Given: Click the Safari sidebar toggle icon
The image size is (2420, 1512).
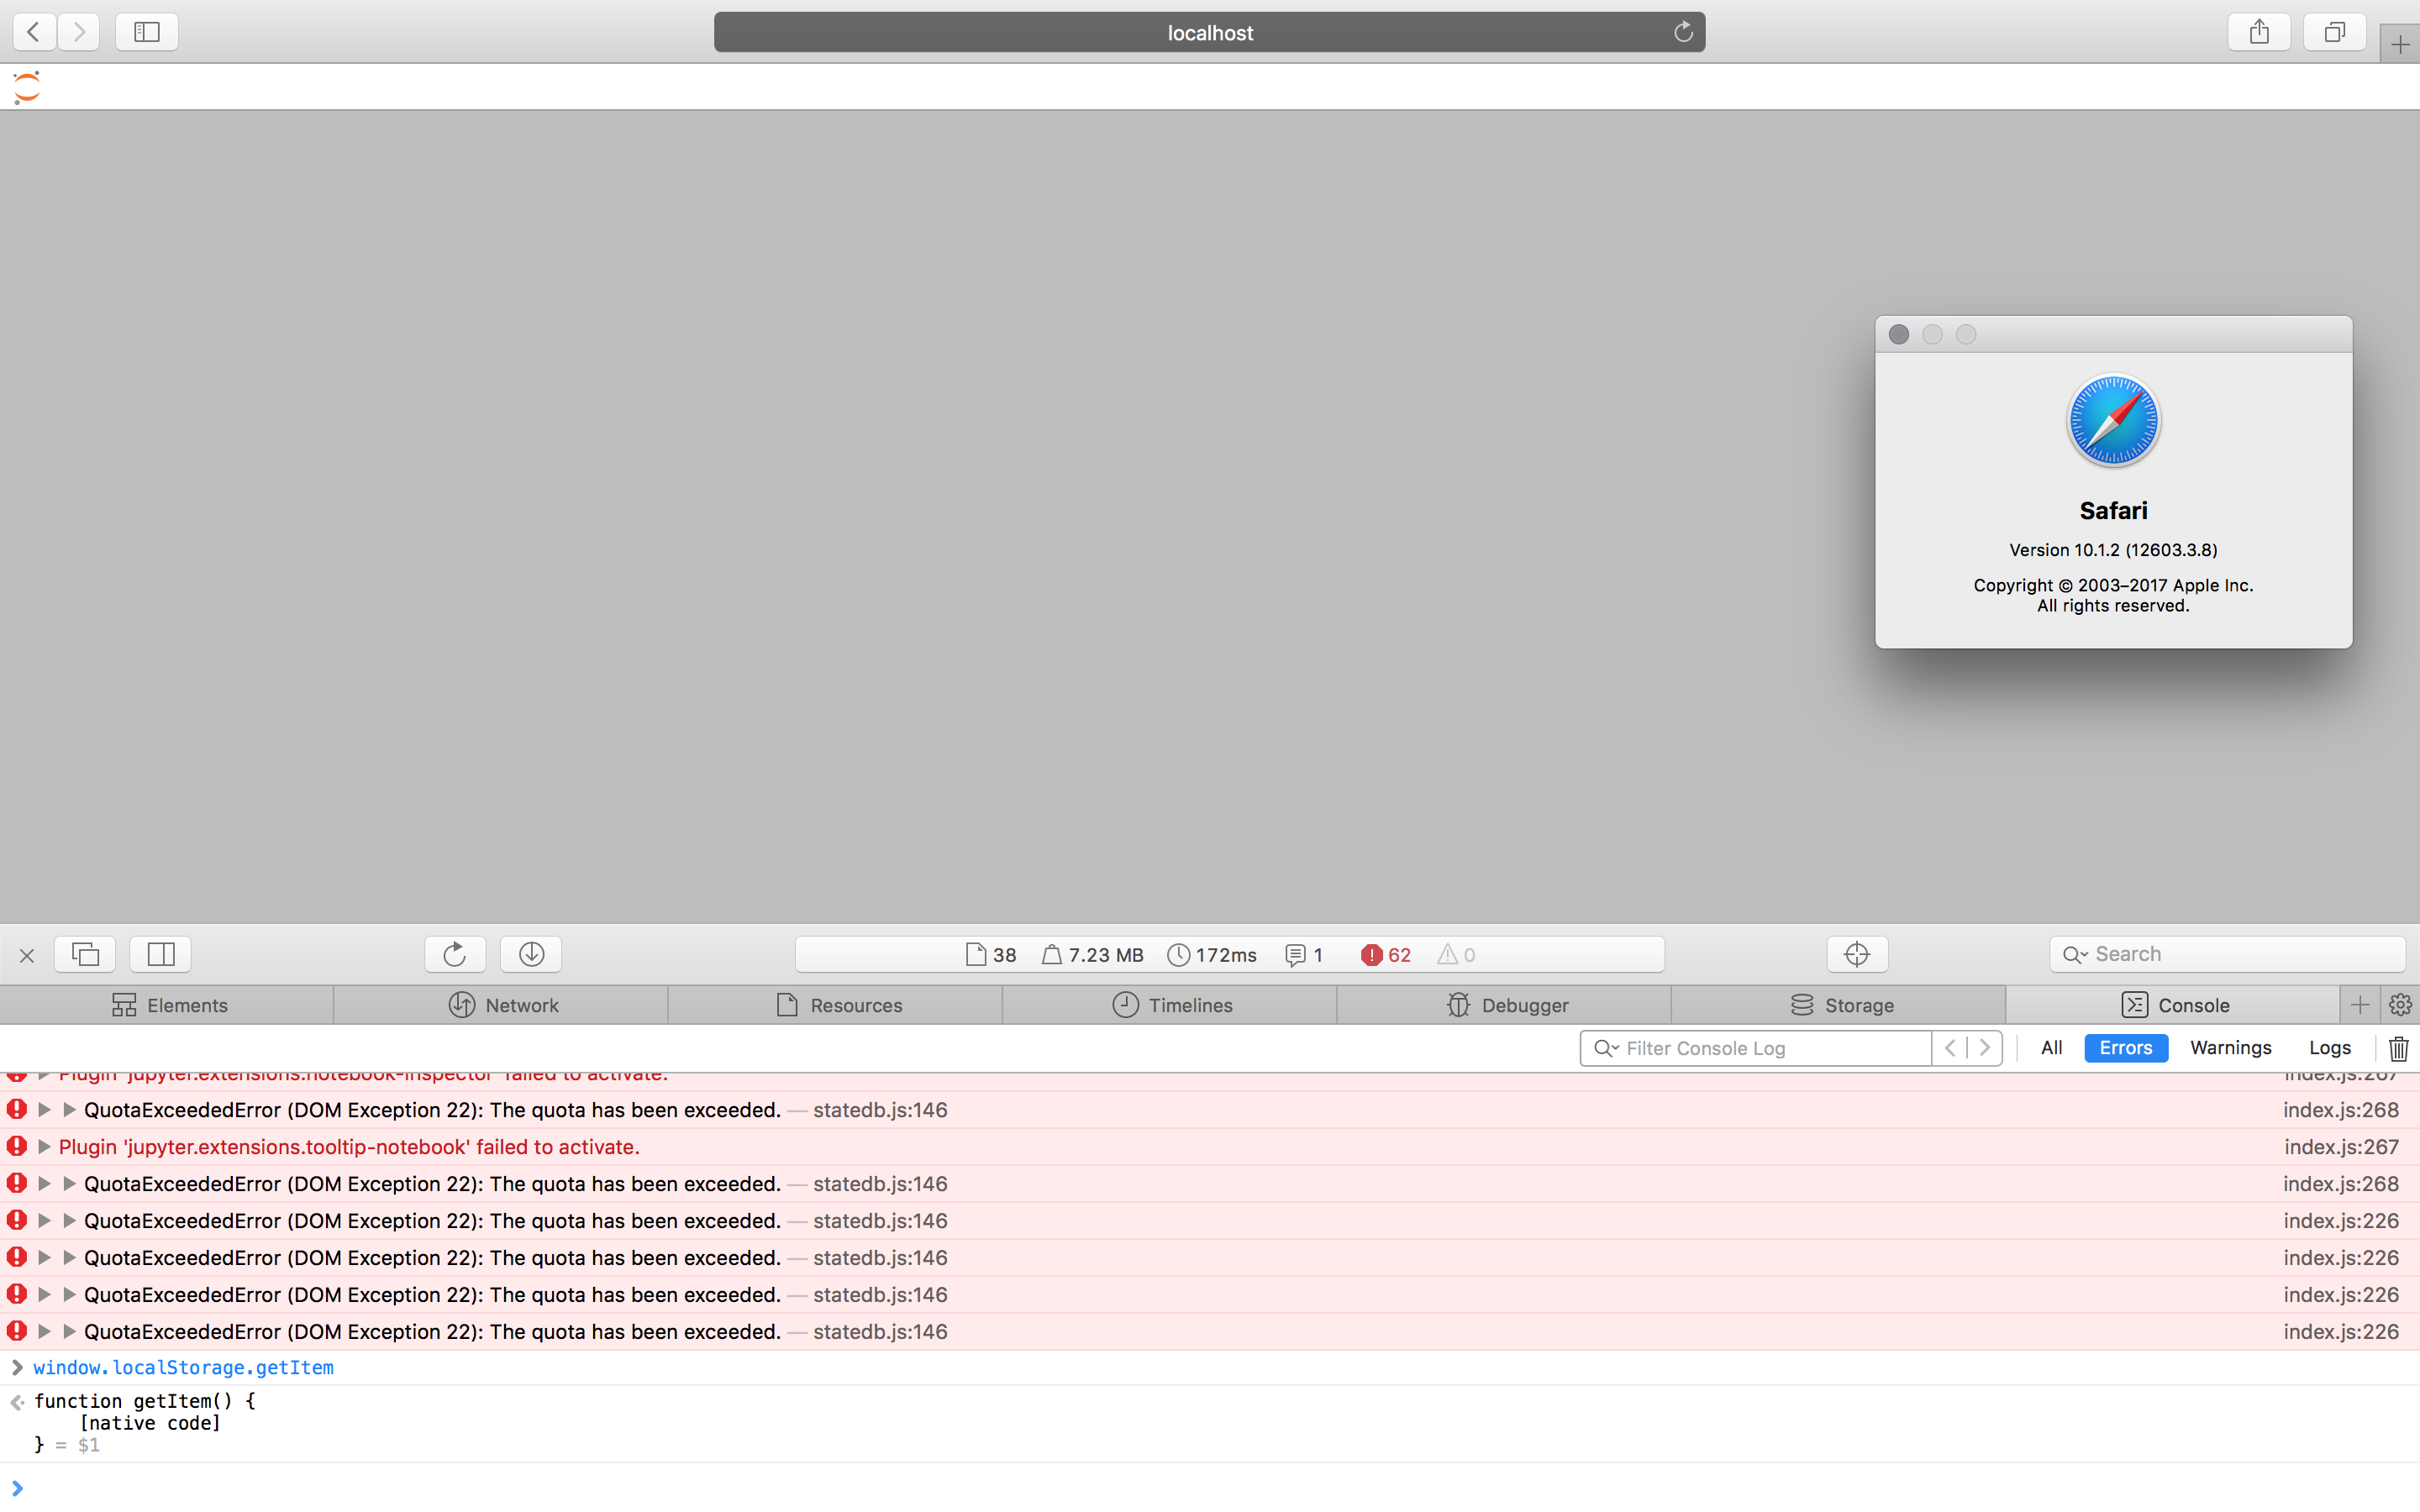Looking at the screenshot, I should (x=147, y=32).
